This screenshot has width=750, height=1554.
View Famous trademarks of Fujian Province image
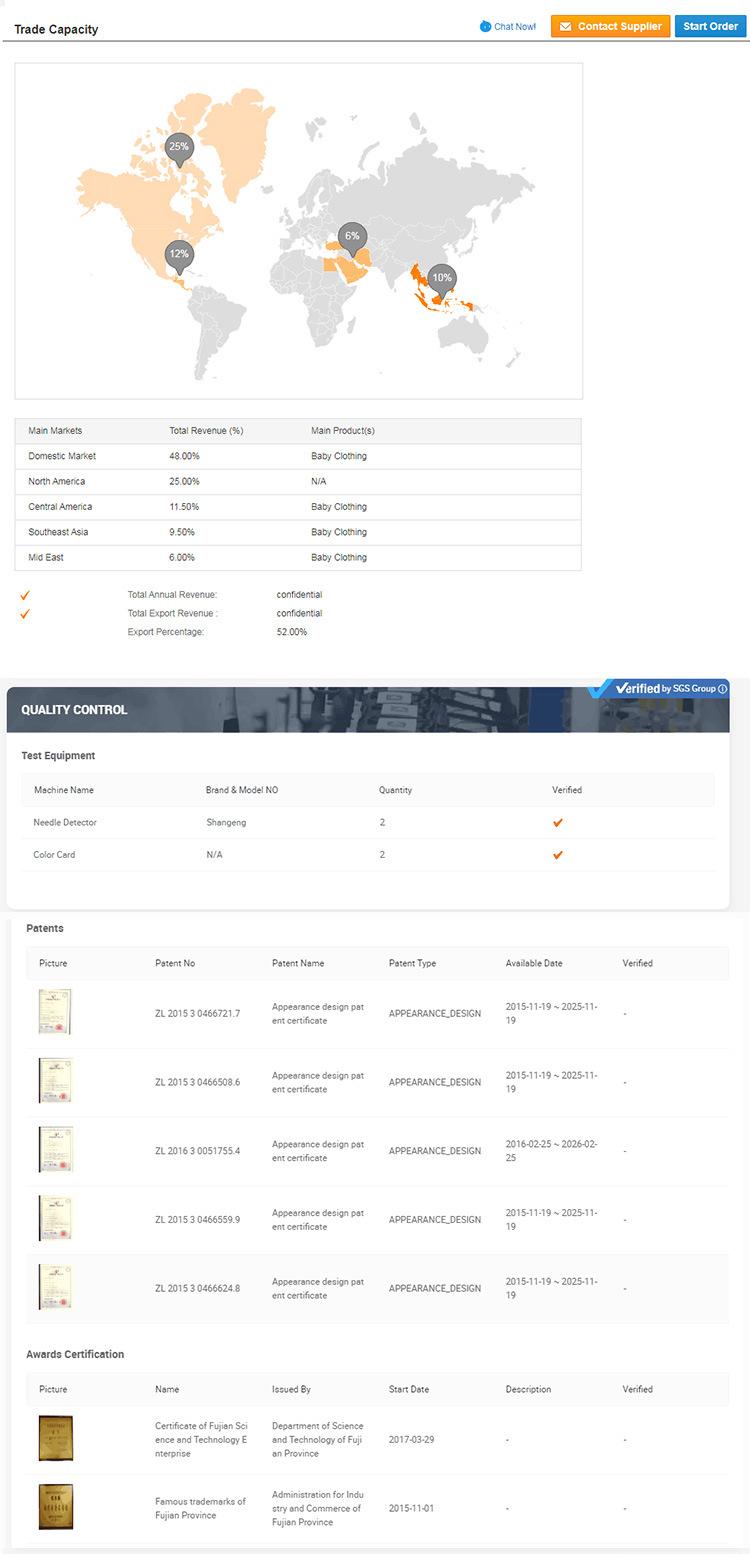pos(55,1507)
